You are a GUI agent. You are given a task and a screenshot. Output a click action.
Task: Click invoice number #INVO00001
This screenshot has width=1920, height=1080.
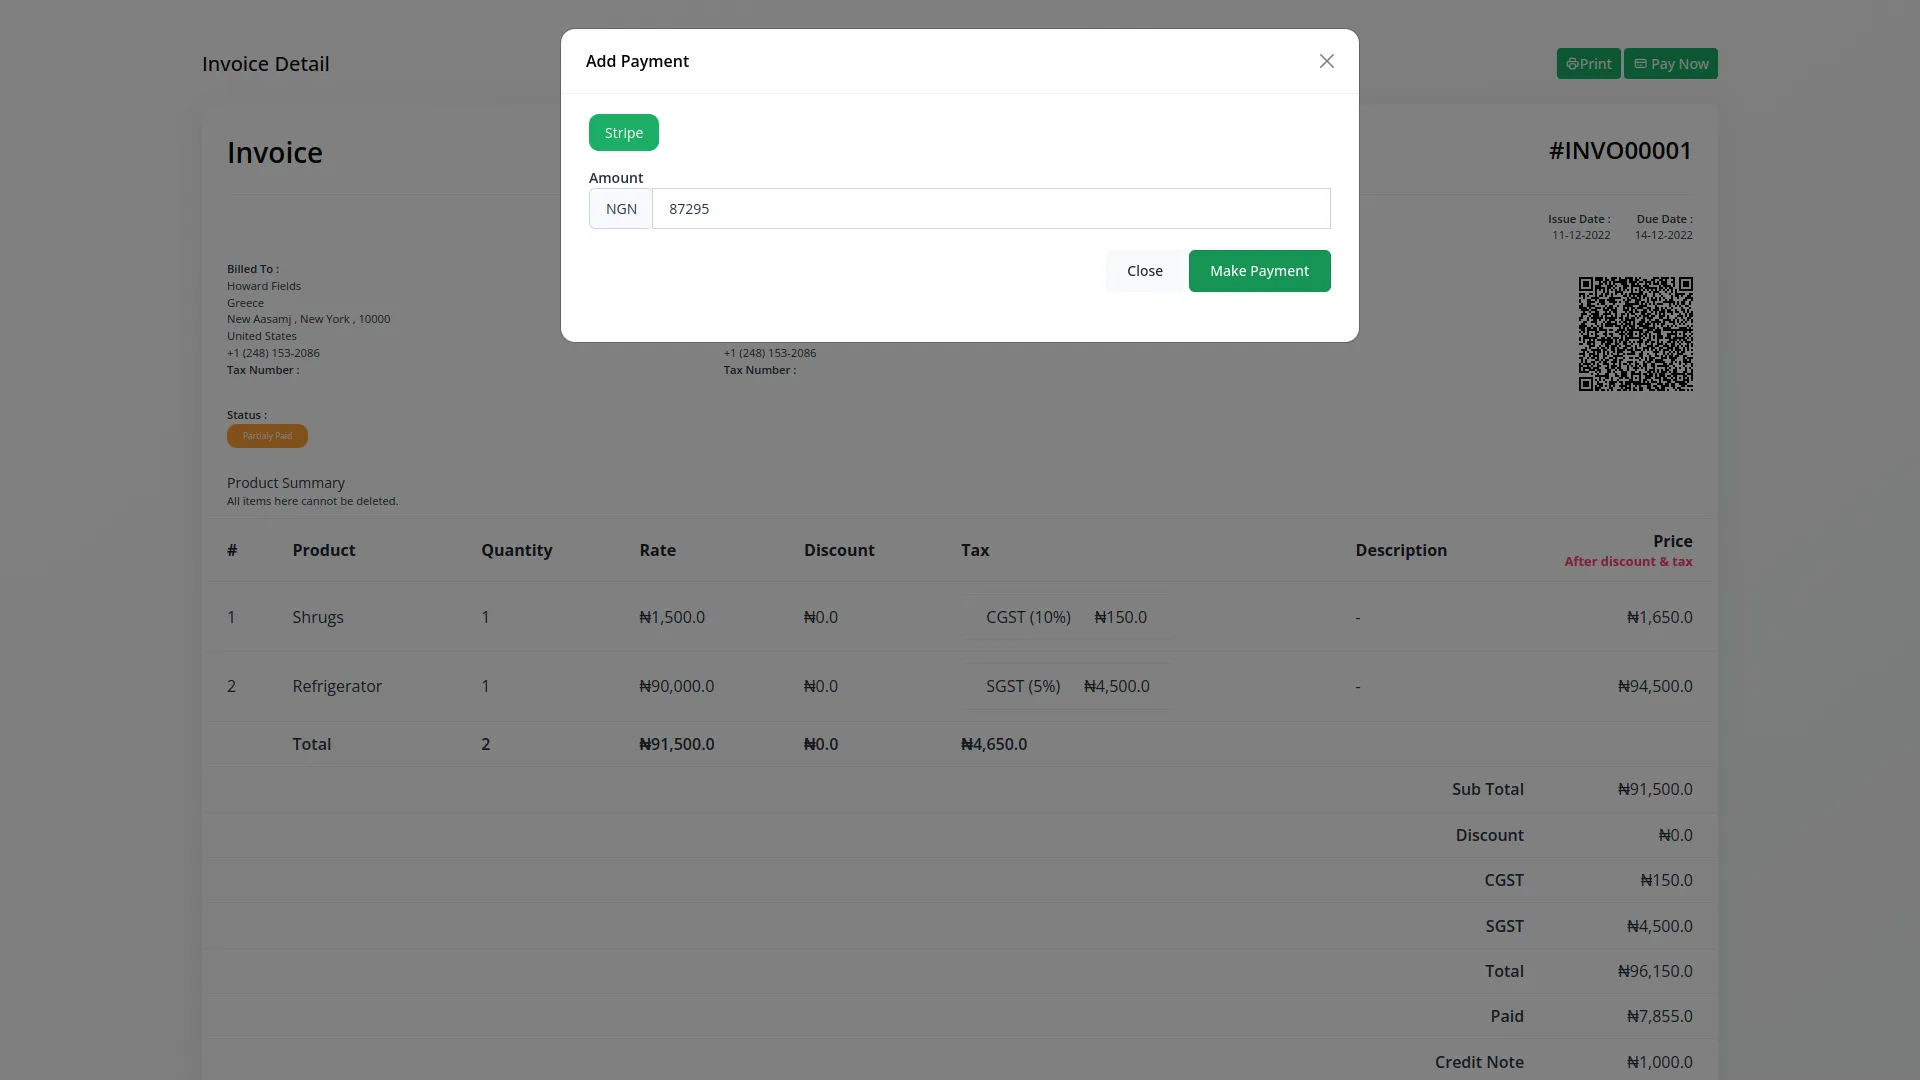tap(1620, 151)
